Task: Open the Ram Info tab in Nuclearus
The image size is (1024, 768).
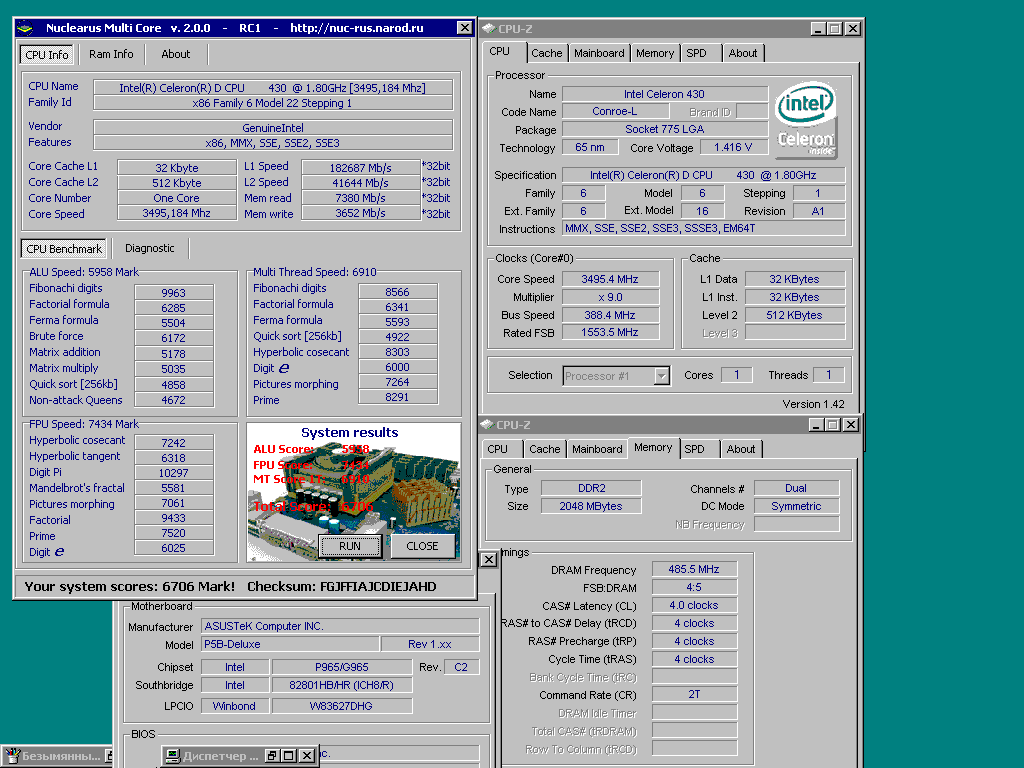Action: point(111,54)
